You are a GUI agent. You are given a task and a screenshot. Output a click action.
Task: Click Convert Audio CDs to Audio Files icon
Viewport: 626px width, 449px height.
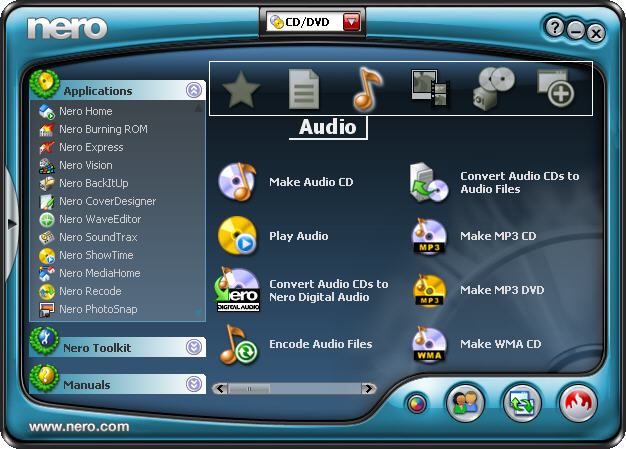tap(429, 182)
